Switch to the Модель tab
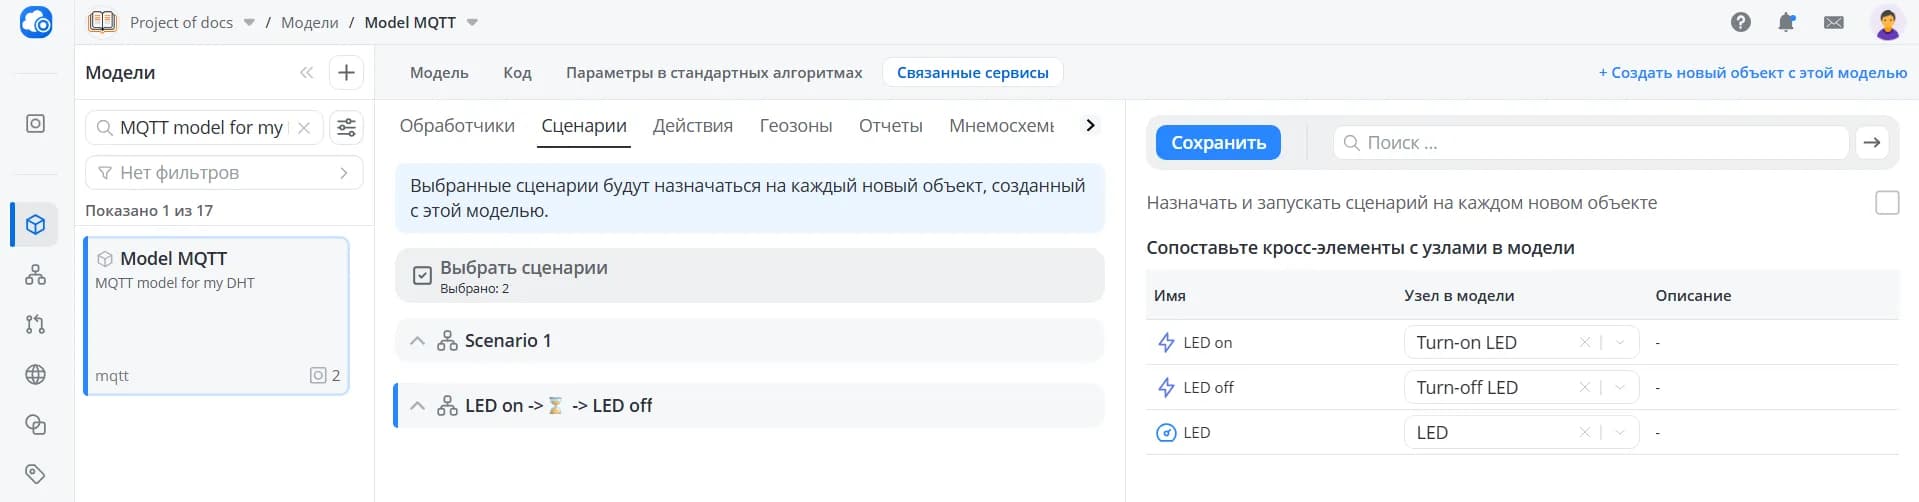Image resolution: width=1919 pixels, height=502 pixels. (439, 72)
